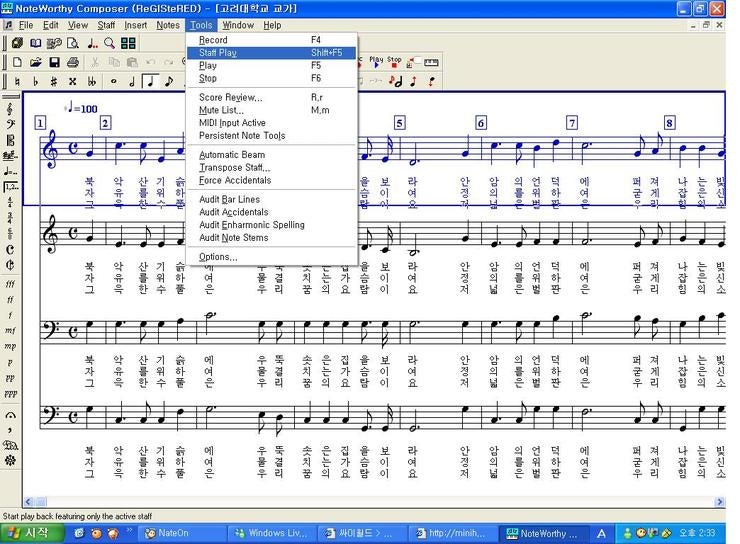Image resolution: width=740 pixels, height=544 pixels.
Task: Open print preview icon
Action: 73,43
